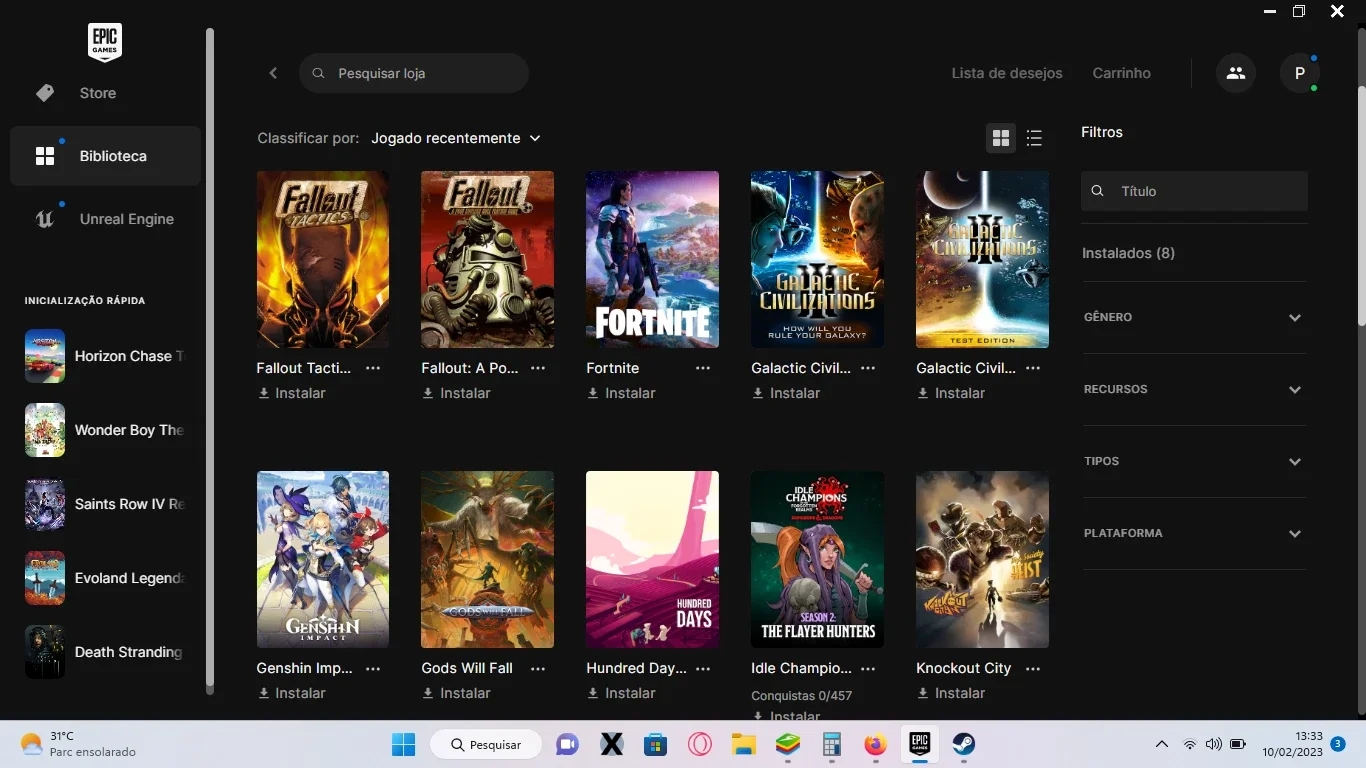The image size is (1366, 768).
Task: Filter by Instalados (8)
Action: [x=1128, y=253]
